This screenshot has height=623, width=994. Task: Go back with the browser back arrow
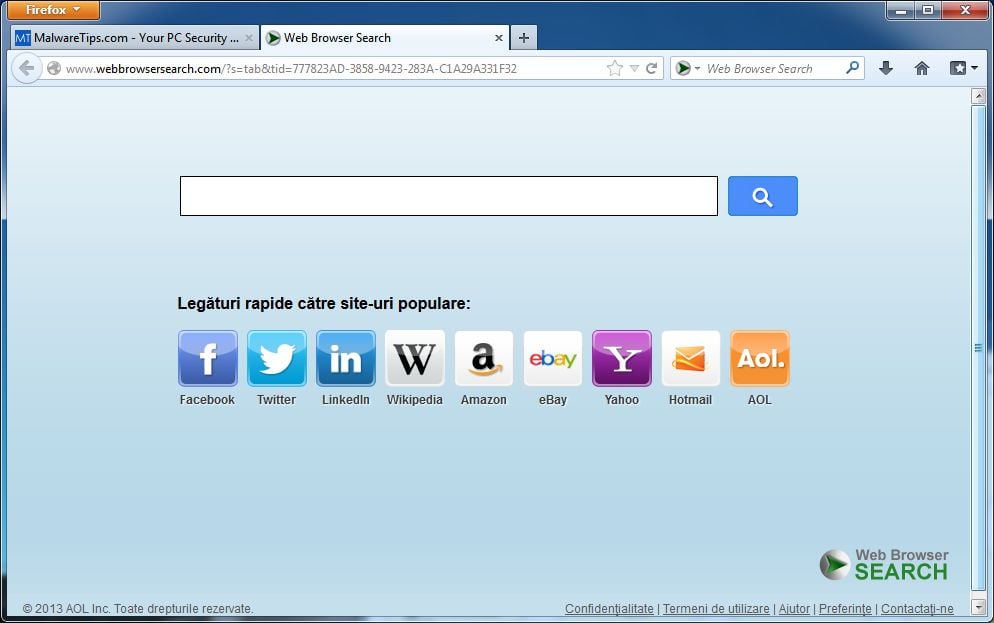tap(27, 68)
